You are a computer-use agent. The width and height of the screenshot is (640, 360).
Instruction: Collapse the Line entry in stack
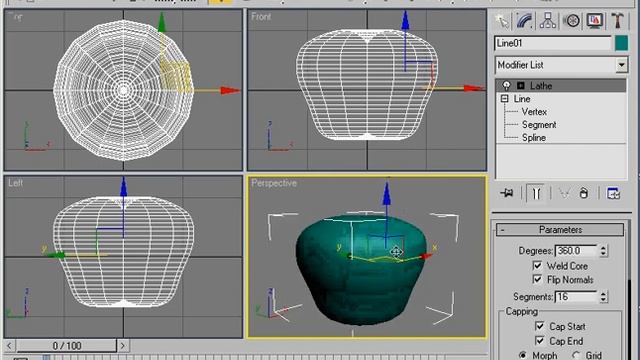[x=504, y=99]
